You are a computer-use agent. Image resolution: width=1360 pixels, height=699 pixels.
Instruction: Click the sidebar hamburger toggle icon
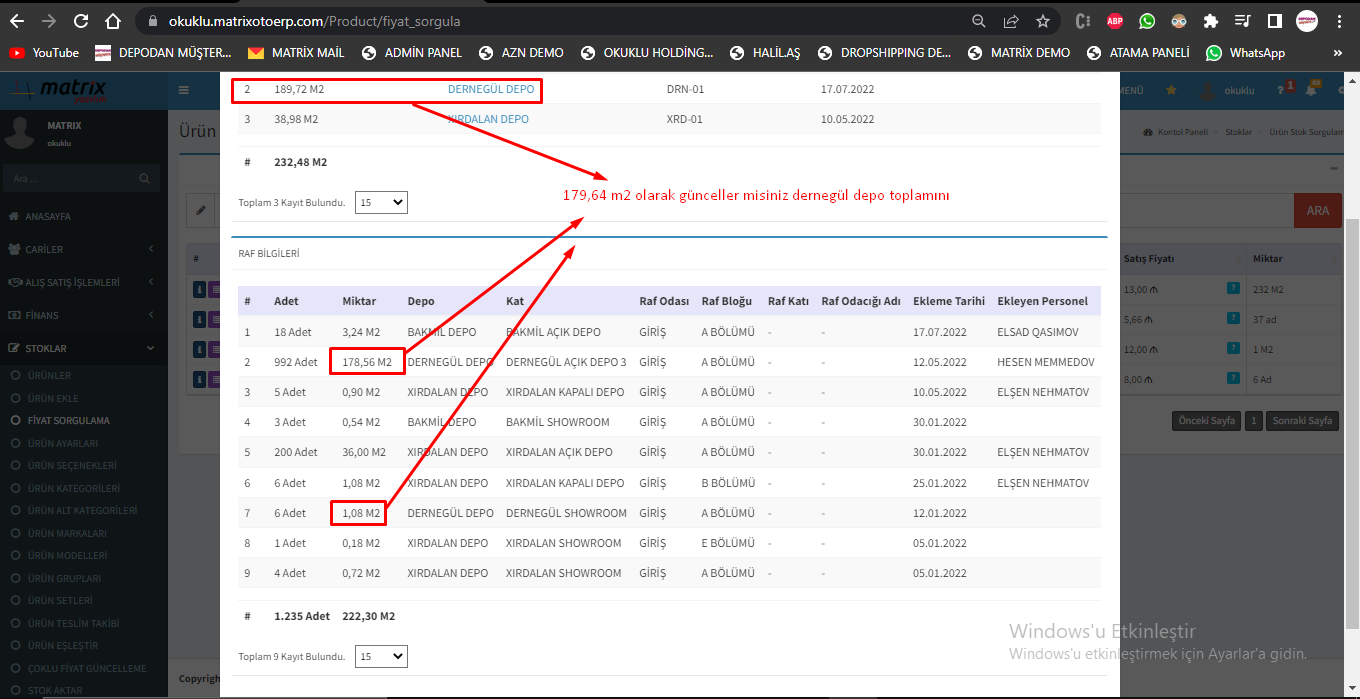(x=184, y=91)
